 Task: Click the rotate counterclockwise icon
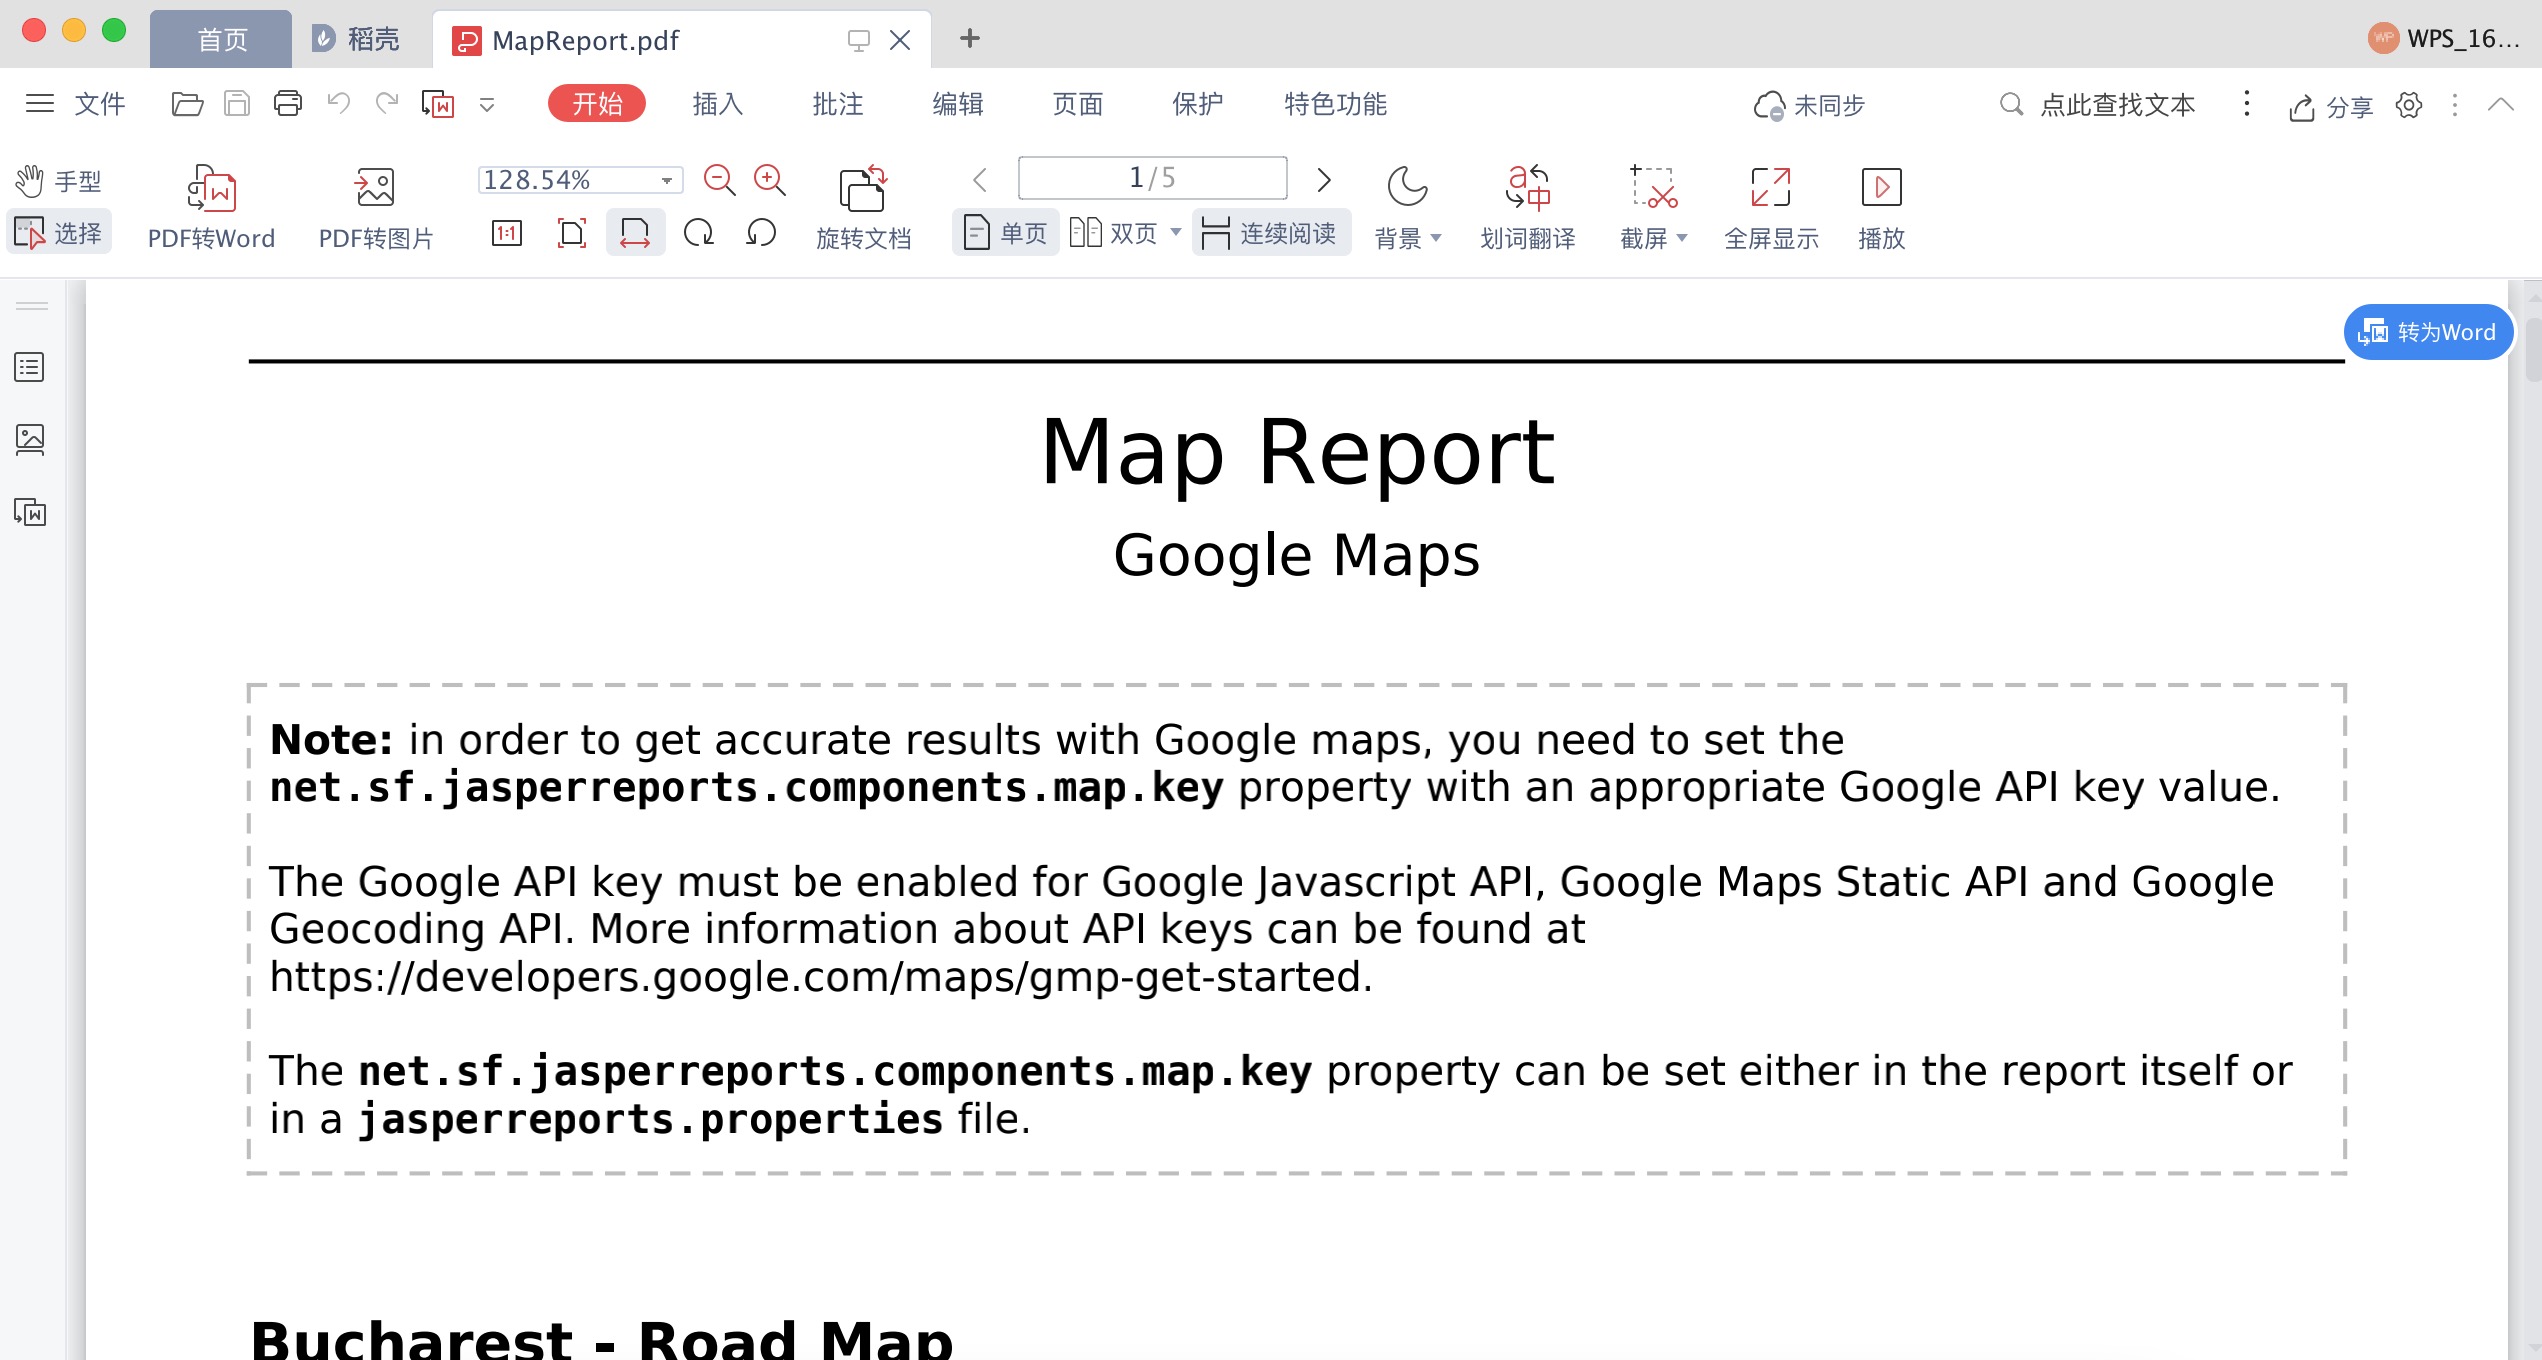761,233
